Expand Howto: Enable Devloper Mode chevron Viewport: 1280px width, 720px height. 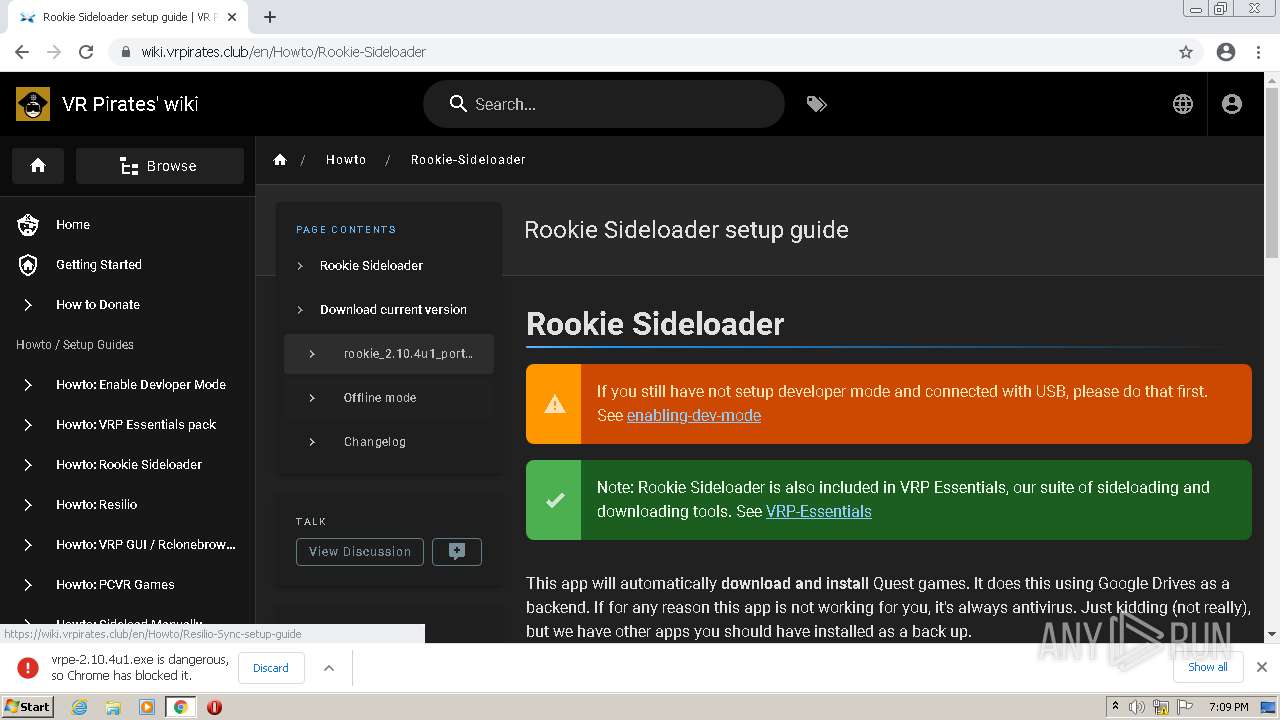point(28,385)
